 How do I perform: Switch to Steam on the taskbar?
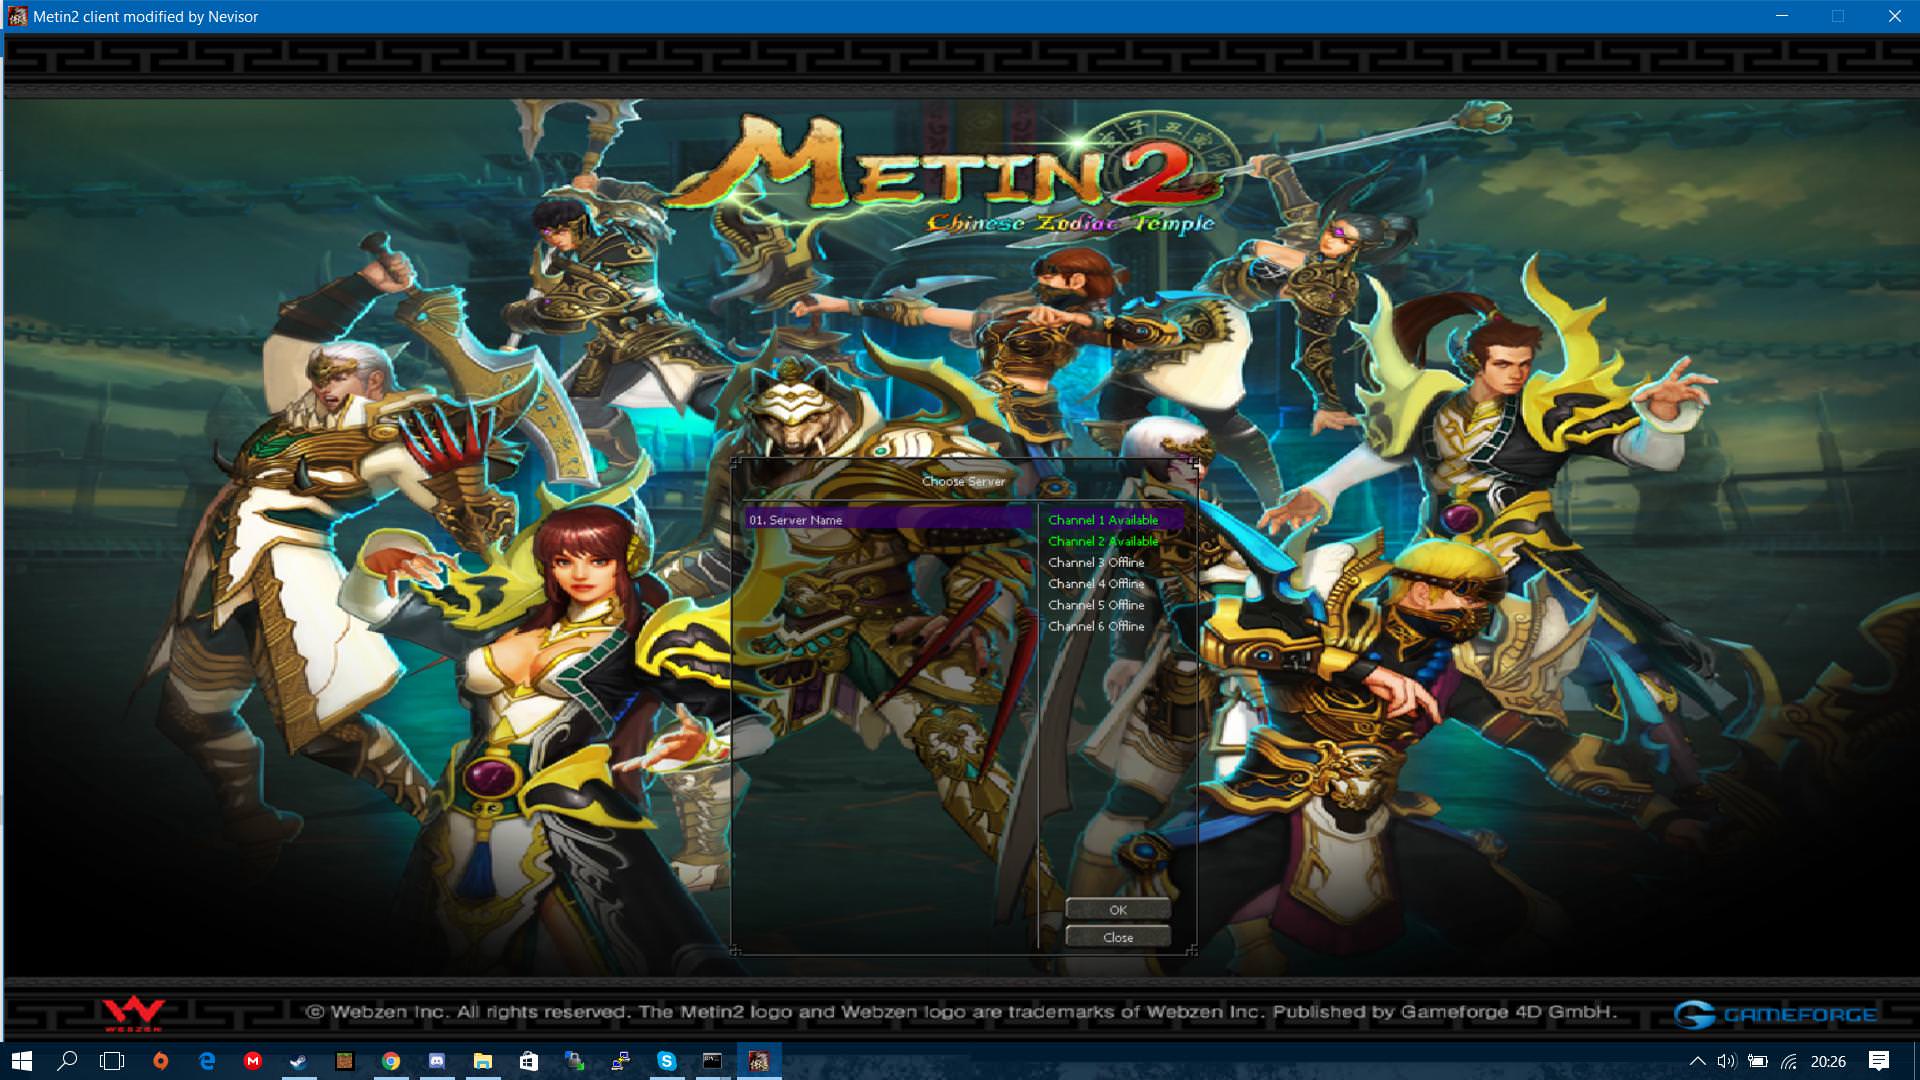[298, 1061]
